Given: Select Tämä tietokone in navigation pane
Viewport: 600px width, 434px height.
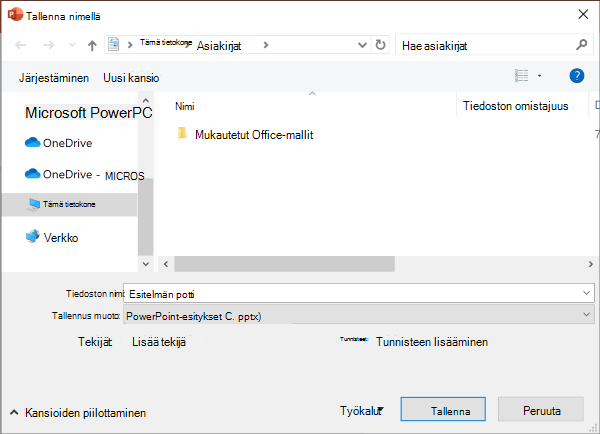Looking at the screenshot, I should point(69,204).
